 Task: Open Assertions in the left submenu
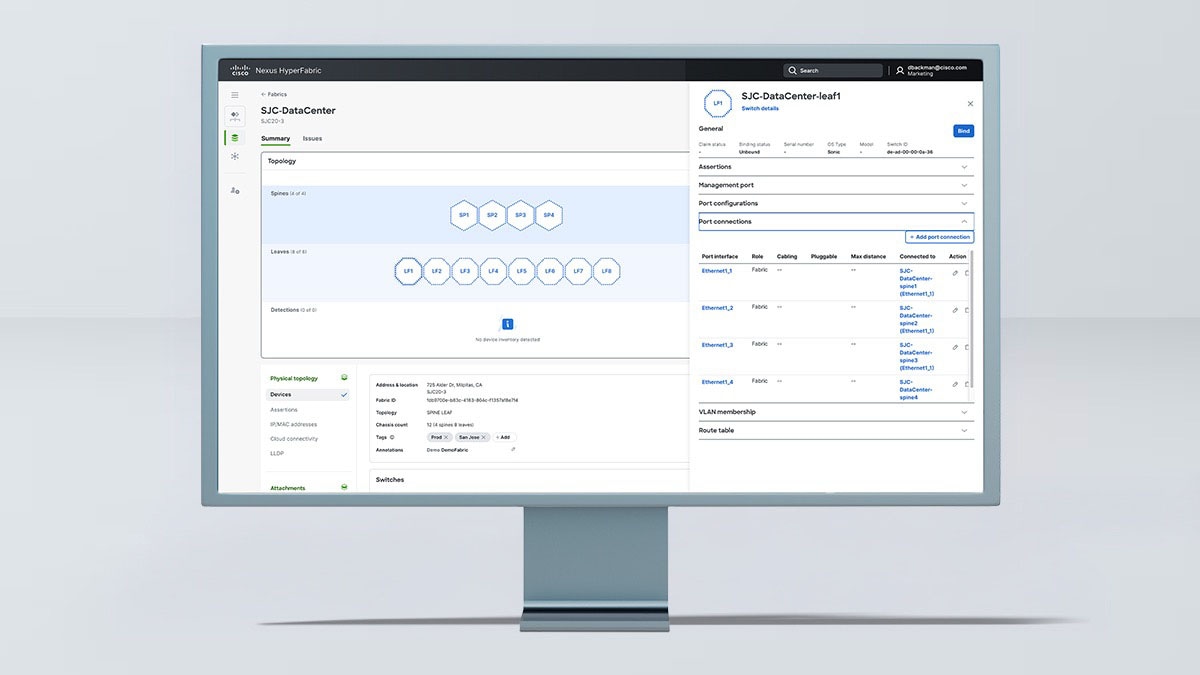click(x=283, y=410)
